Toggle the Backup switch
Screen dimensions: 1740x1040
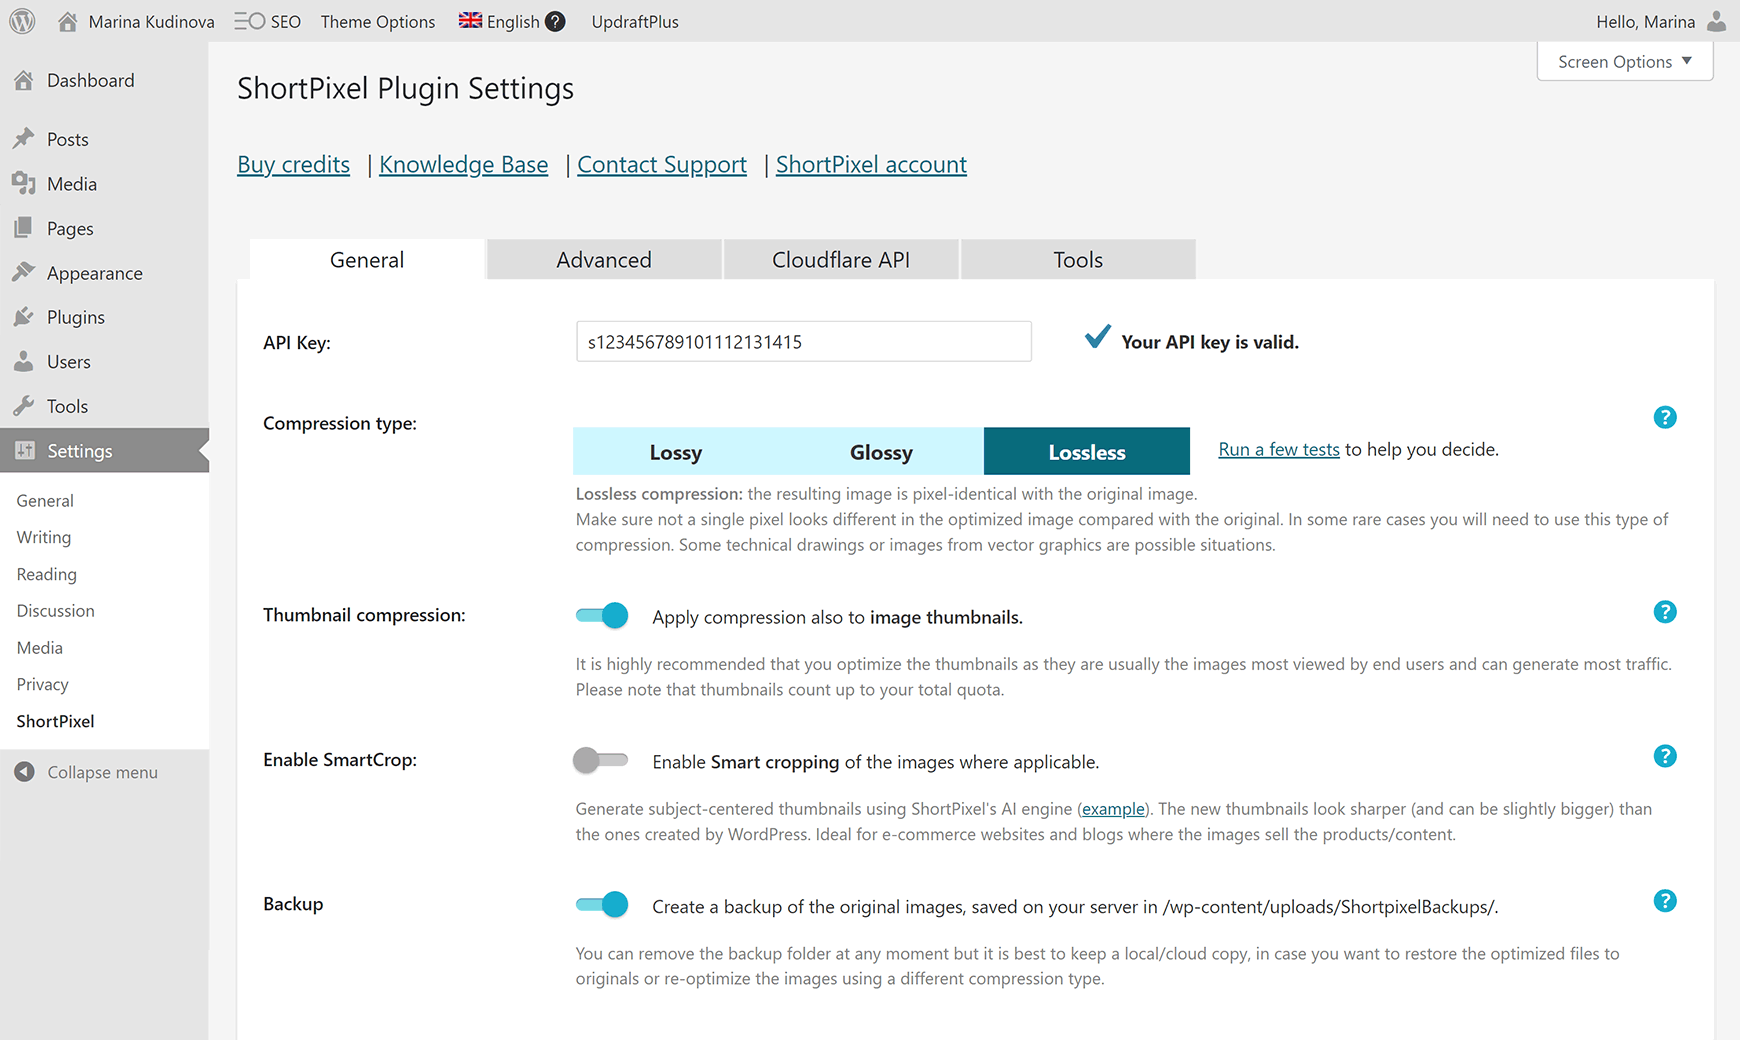[602, 904]
